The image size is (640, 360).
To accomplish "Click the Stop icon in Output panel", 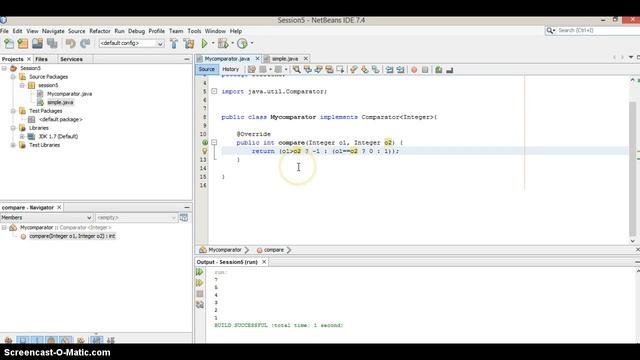I will 200,294.
